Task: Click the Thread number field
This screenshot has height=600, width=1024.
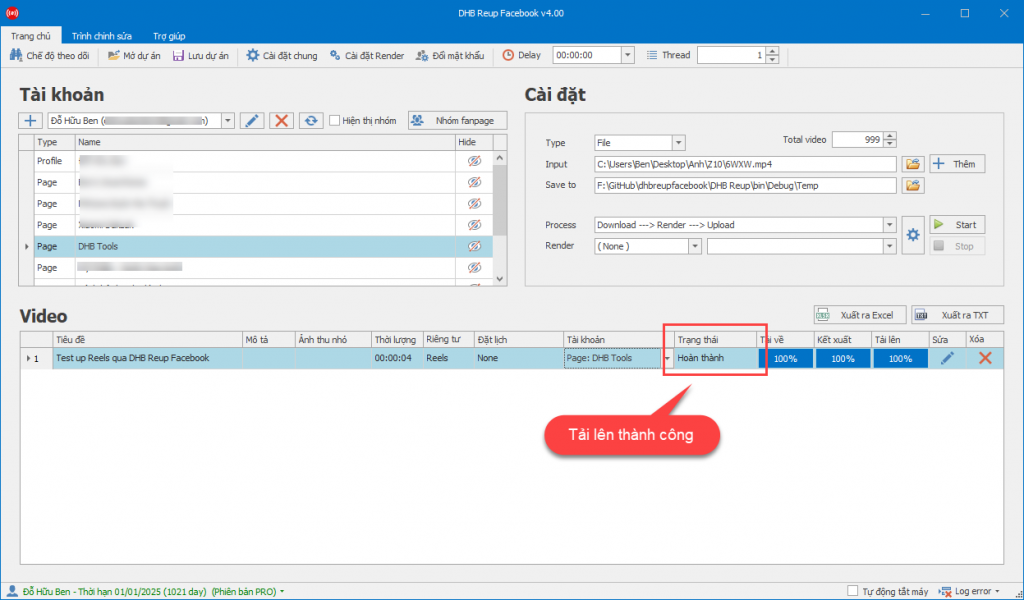Action: 731,55
